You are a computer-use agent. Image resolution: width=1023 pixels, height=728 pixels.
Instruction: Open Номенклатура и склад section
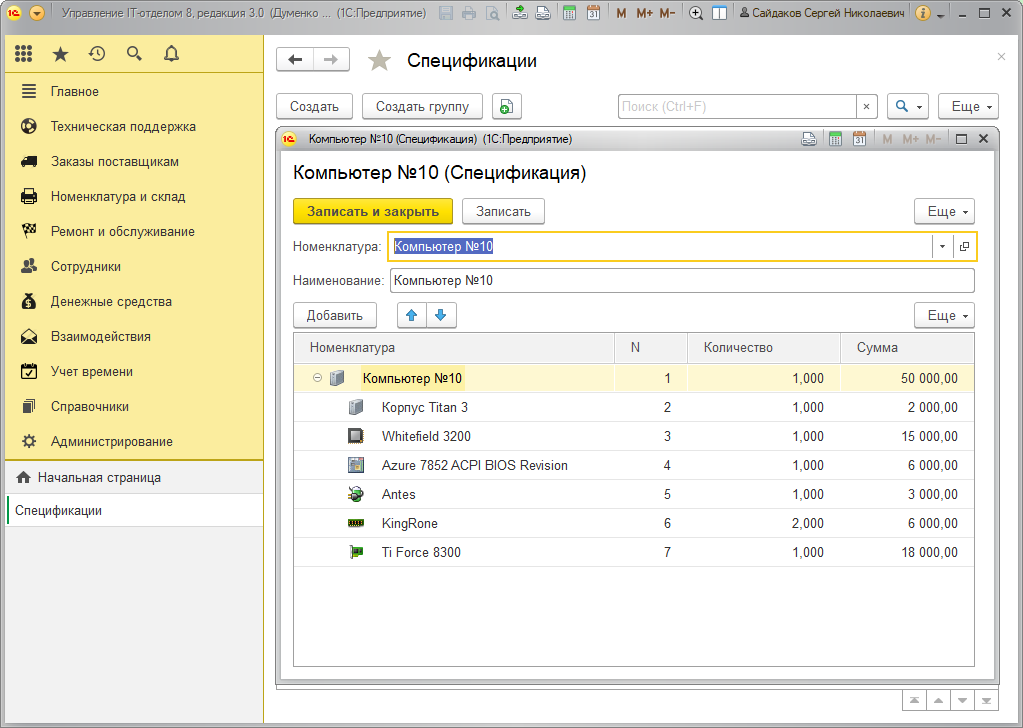point(134,196)
